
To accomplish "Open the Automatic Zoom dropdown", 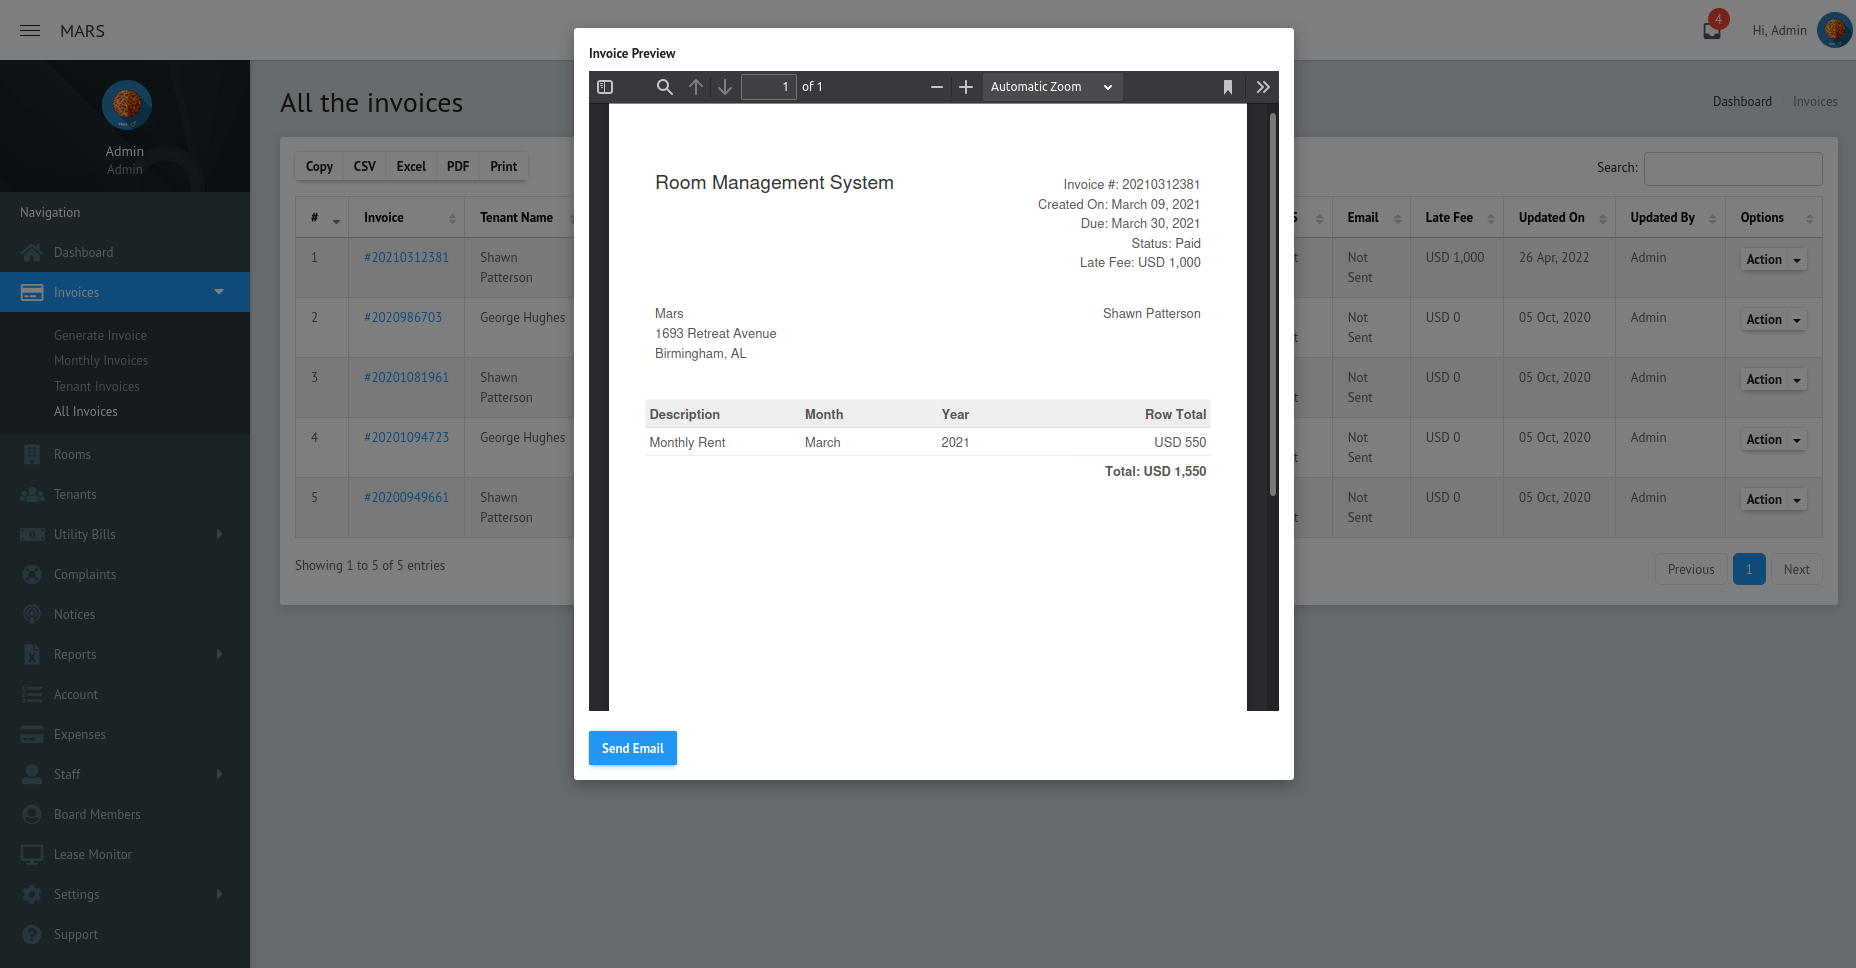I will click(x=1051, y=87).
